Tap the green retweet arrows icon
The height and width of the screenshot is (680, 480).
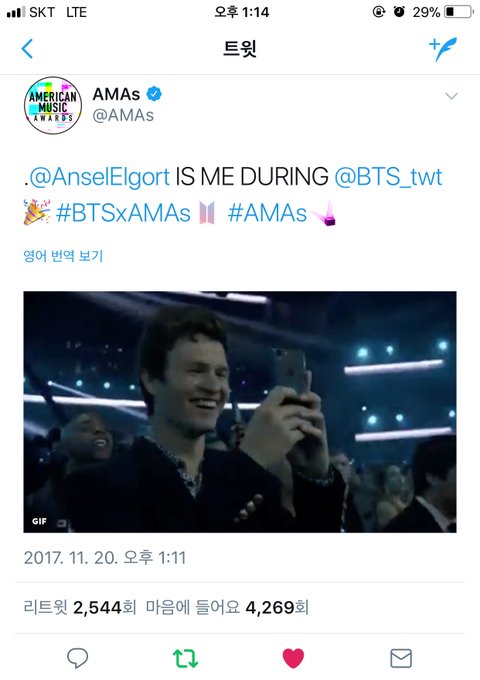pos(186,658)
